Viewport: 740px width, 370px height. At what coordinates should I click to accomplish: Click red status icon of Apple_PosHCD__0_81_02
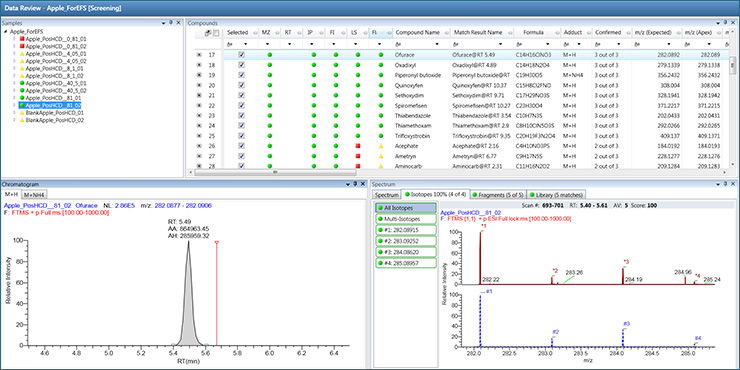22,46
